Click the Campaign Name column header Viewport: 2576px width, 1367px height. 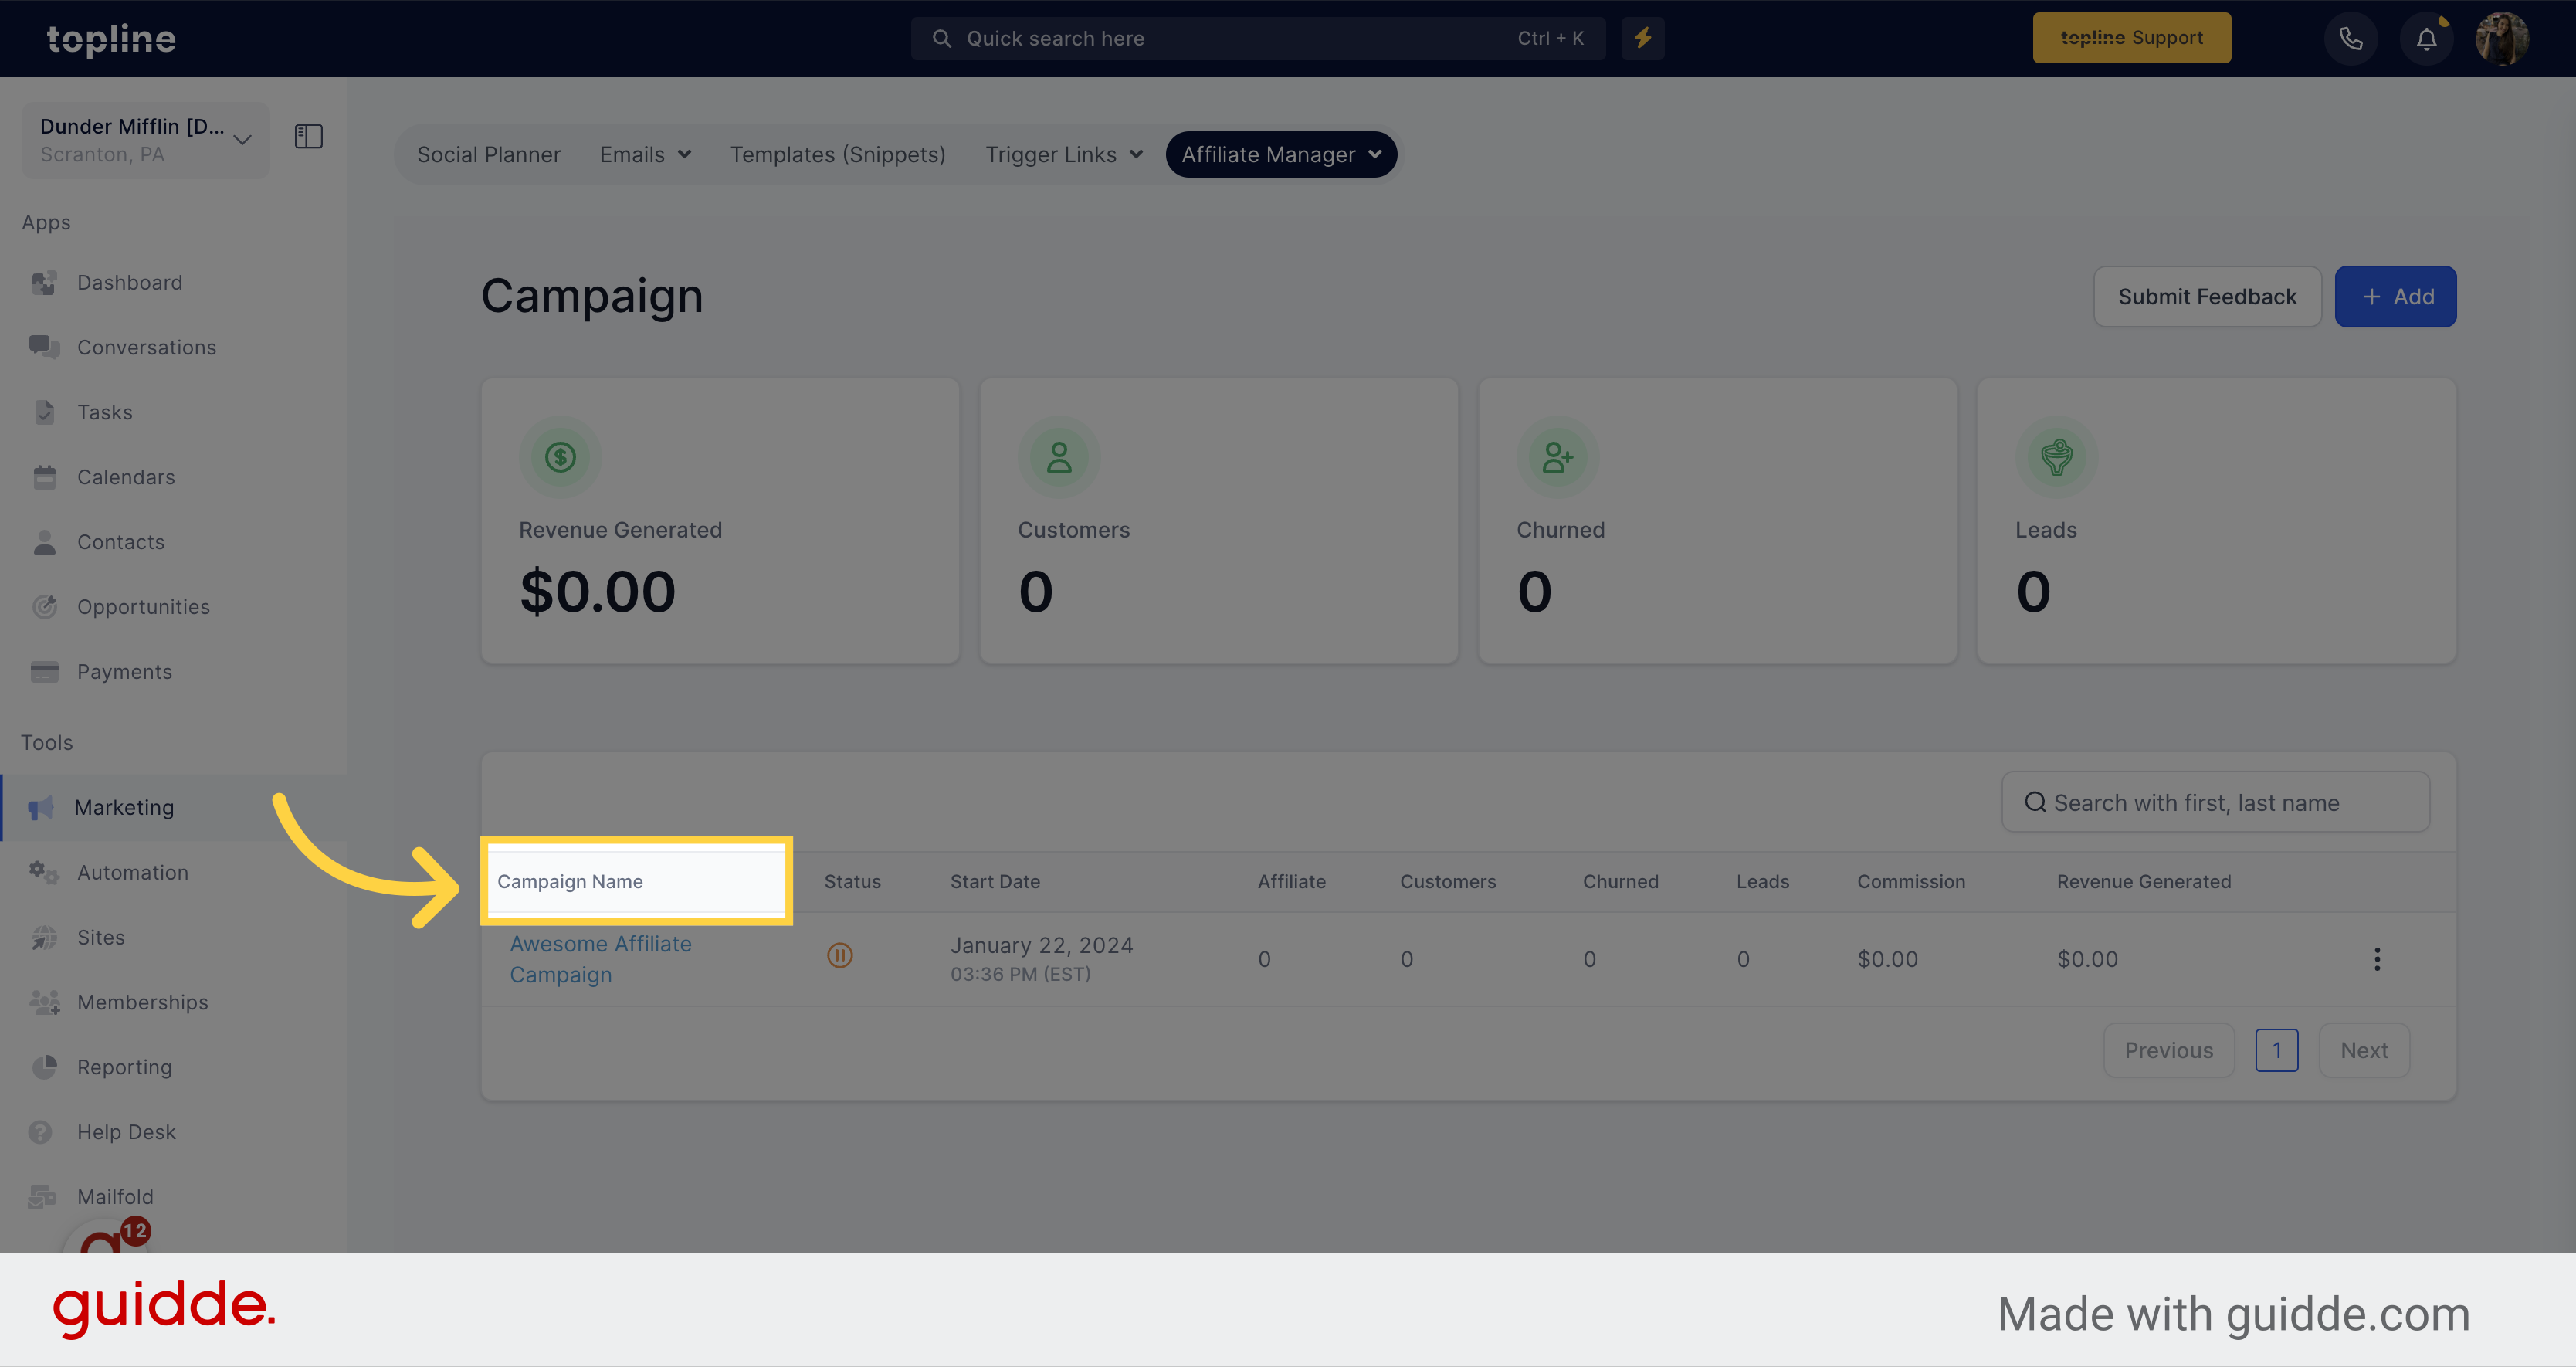click(570, 882)
